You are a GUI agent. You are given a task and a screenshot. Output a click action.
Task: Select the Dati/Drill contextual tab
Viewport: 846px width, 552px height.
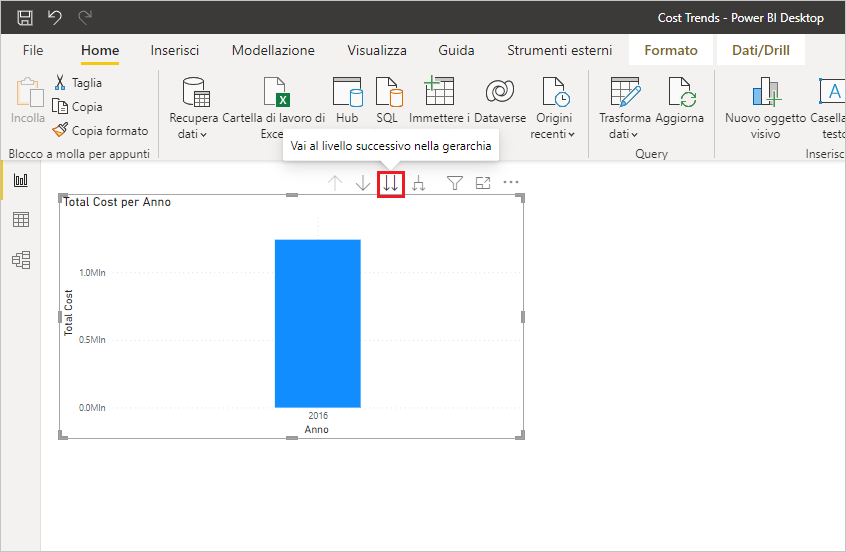pyautogui.click(x=761, y=50)
